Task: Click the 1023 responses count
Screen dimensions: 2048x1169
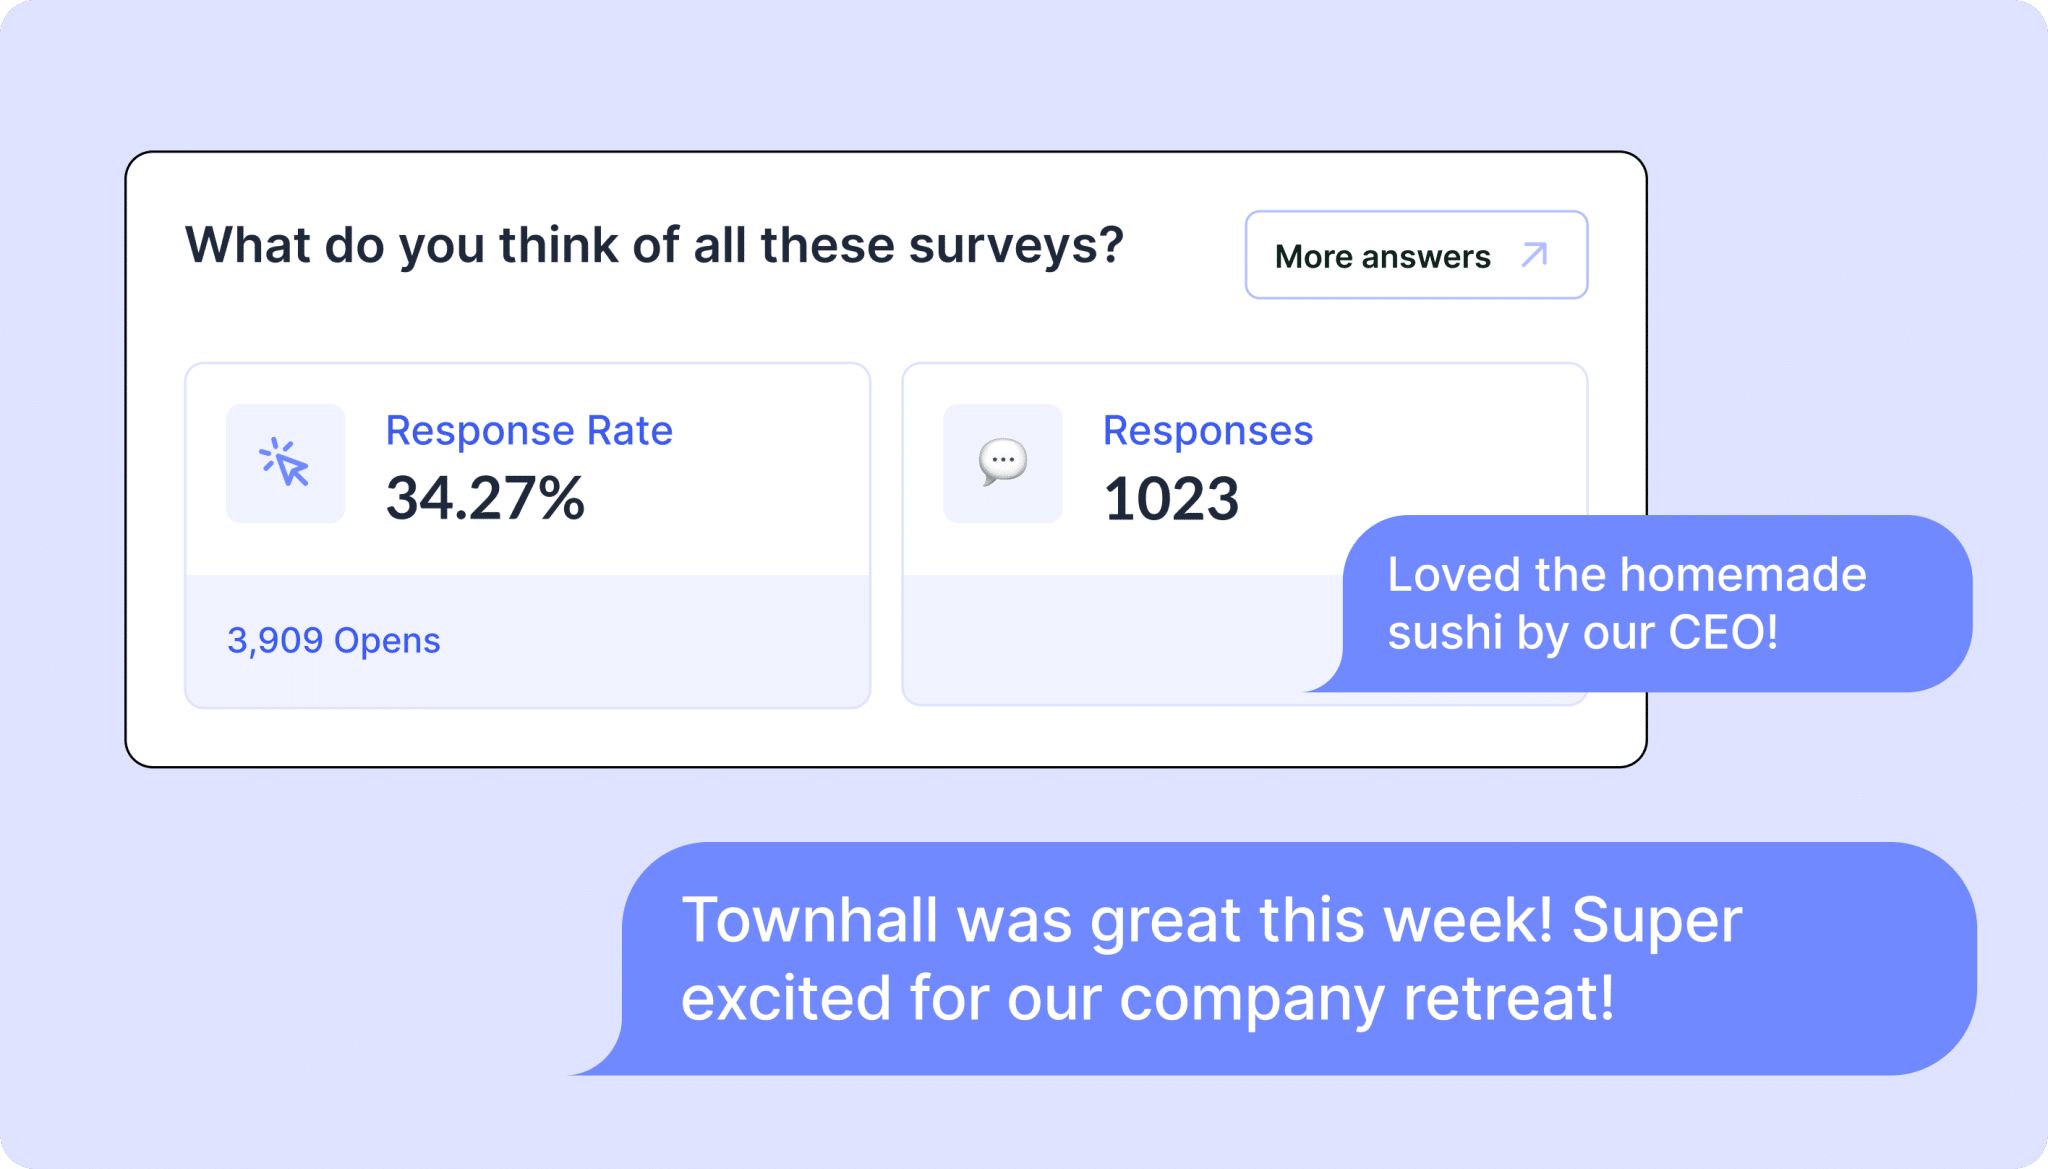Action: [1171, 498]
